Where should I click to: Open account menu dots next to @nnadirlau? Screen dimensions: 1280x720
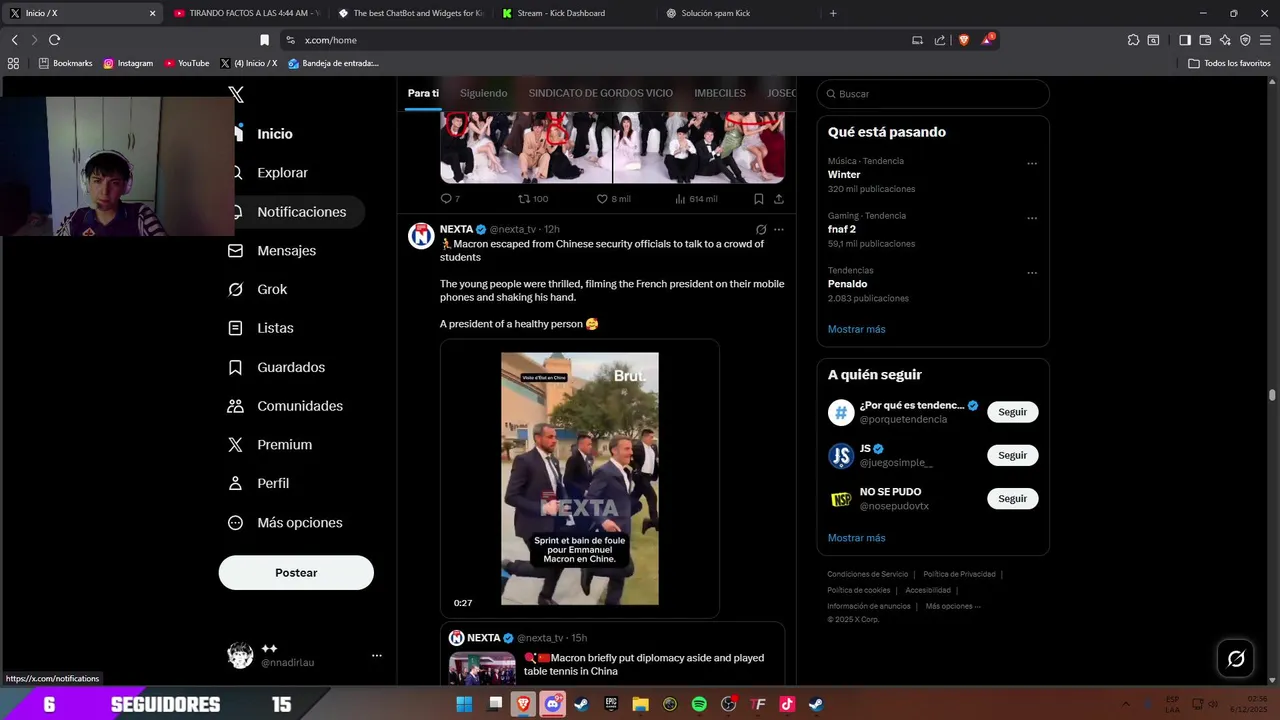coord(377,656)
